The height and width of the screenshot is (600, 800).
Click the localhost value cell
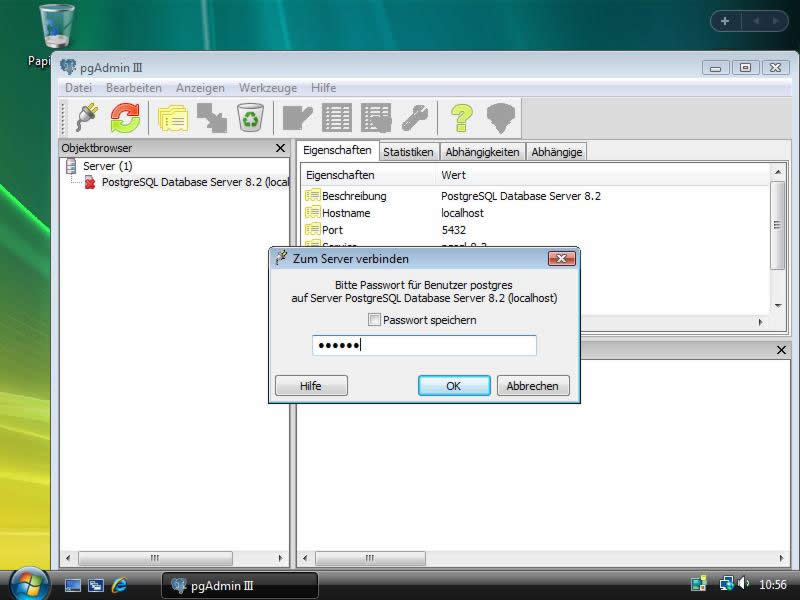coord(462,213)
